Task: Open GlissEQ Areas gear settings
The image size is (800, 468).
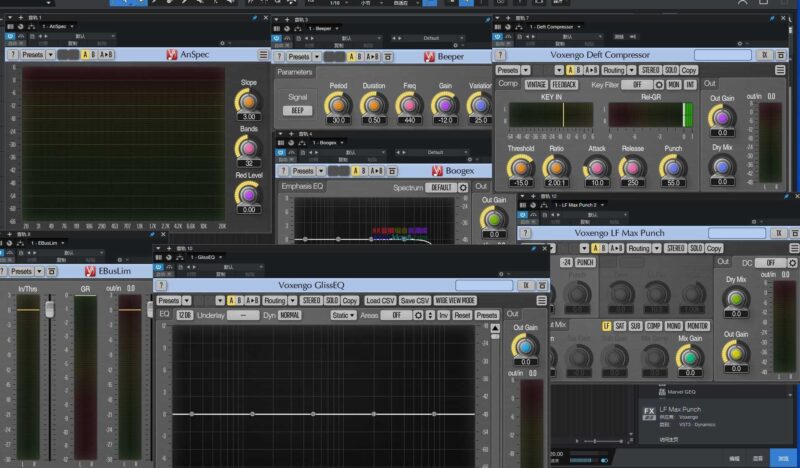Action: pyautogui.click(x=418, y=315)
